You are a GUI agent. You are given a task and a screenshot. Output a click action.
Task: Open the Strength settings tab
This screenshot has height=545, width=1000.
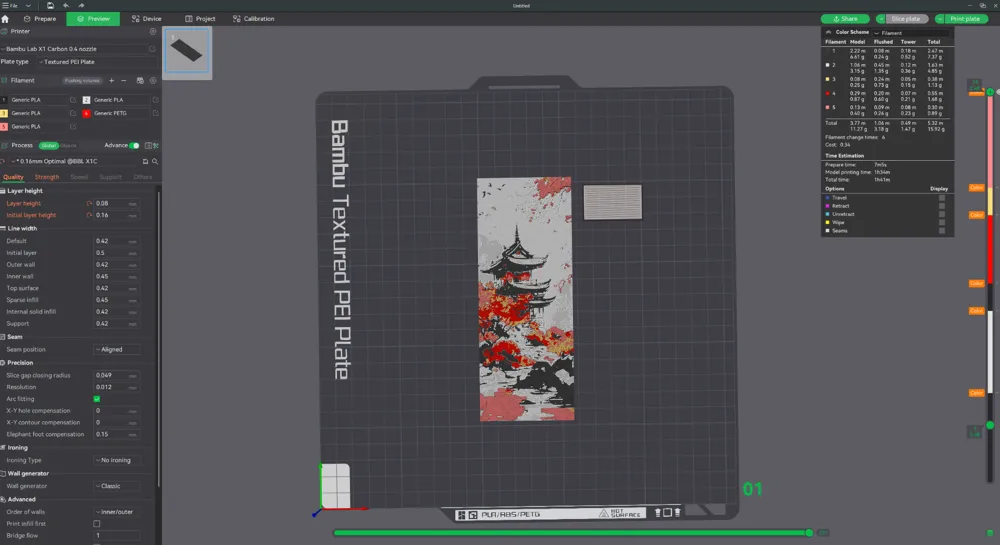[47, 177]
